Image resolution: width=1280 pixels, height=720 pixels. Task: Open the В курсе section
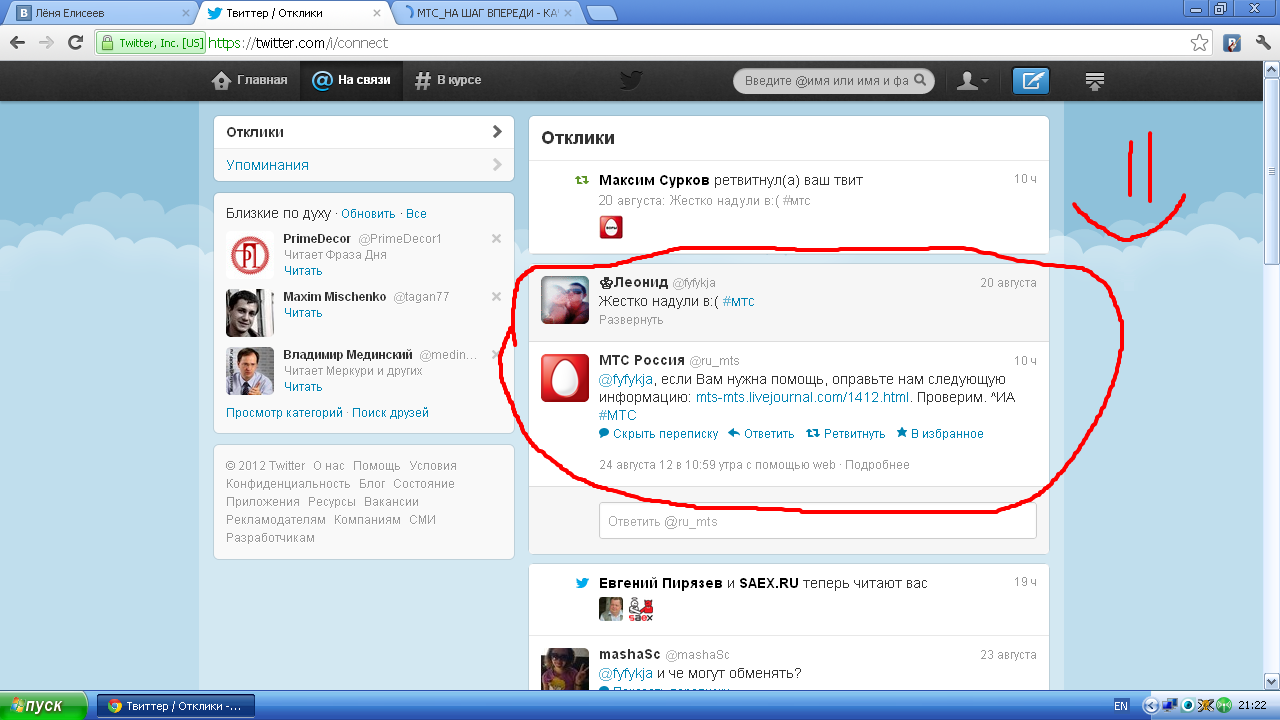448,81
